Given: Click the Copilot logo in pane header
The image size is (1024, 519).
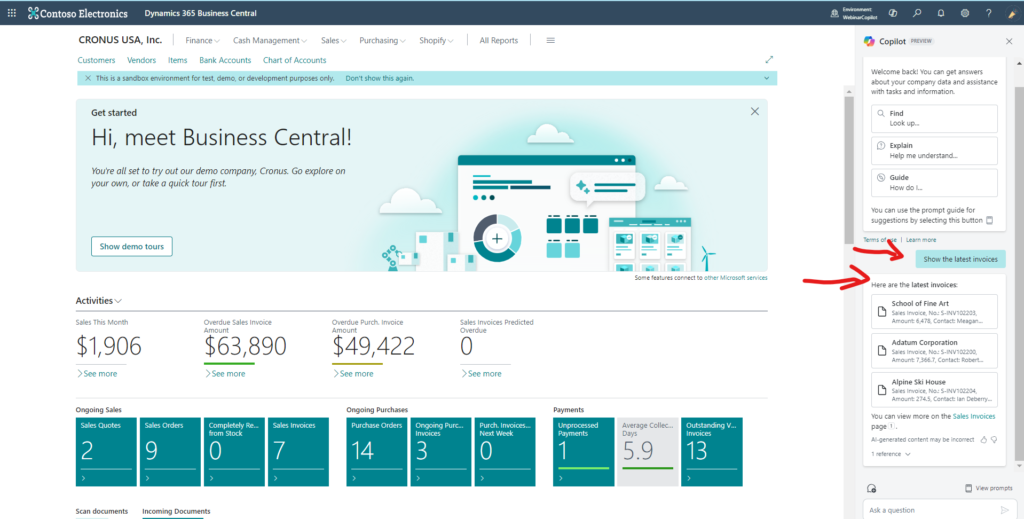Looking at the screenshot, I should [x=869, y=41].
